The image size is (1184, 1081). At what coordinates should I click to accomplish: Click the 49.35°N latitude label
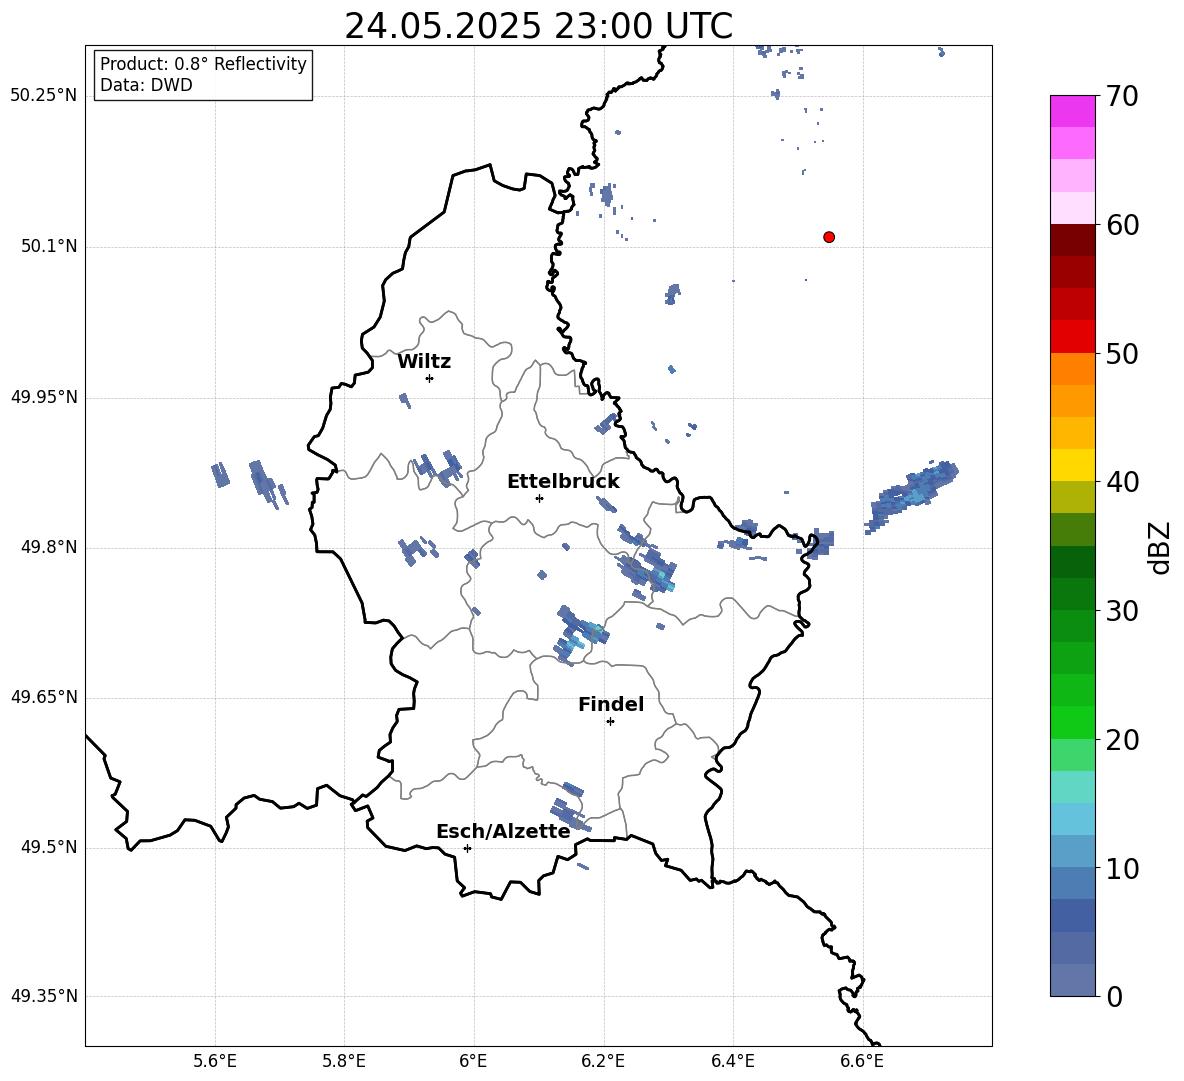coord(44,996)
